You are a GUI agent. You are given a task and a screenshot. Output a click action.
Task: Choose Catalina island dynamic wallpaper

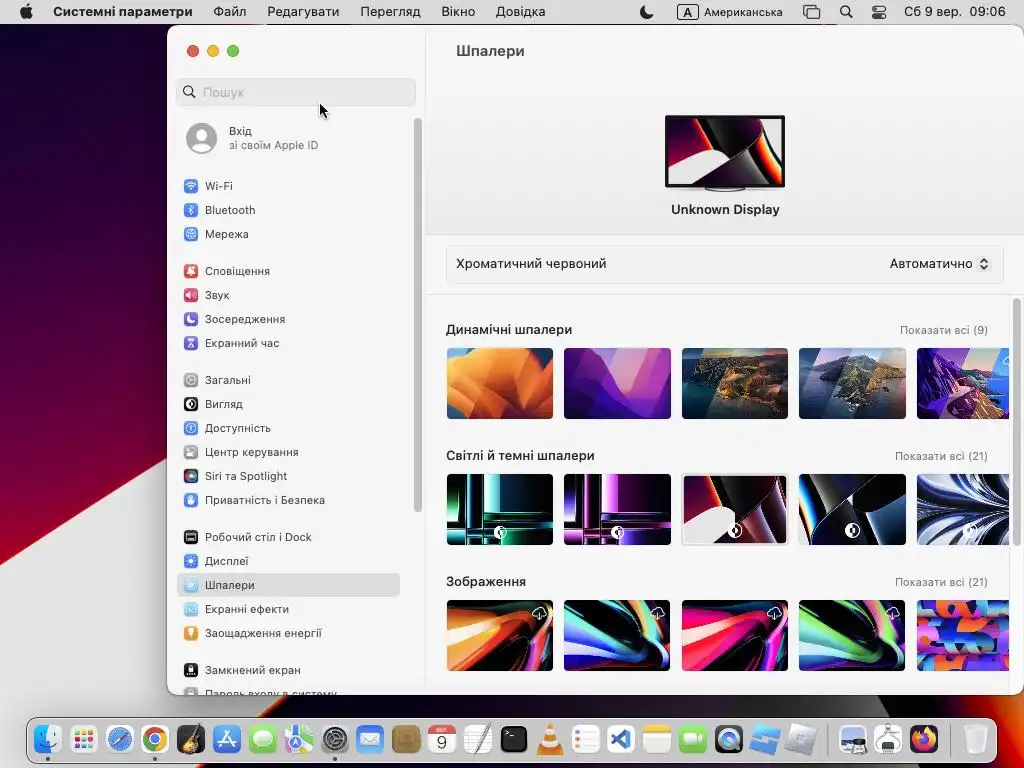(x=852, y=383)
